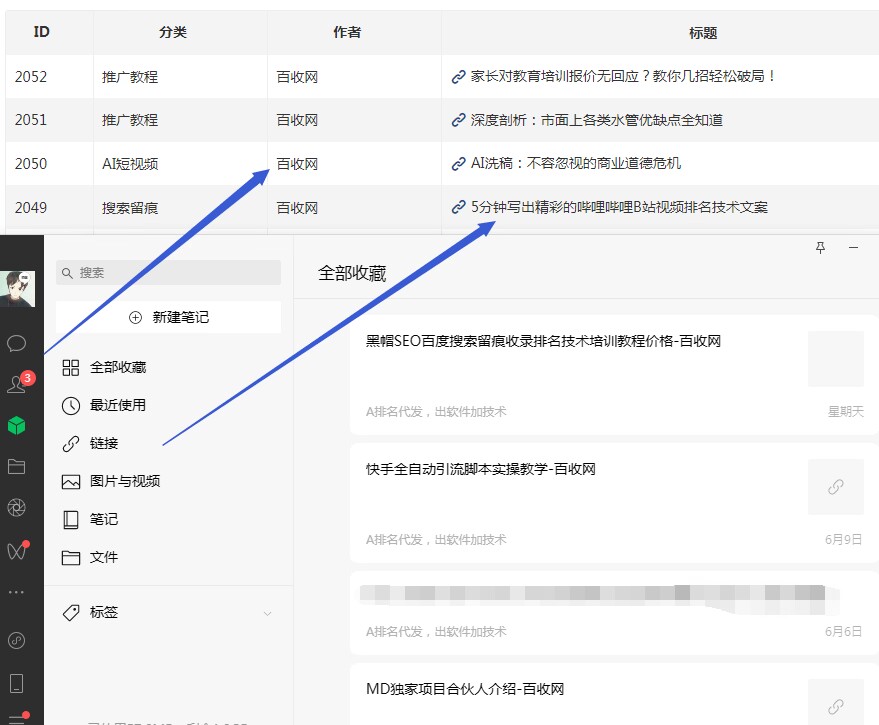
Task: Open Moments shutter icon in sidebar
Action: click(x=16, y=507)
